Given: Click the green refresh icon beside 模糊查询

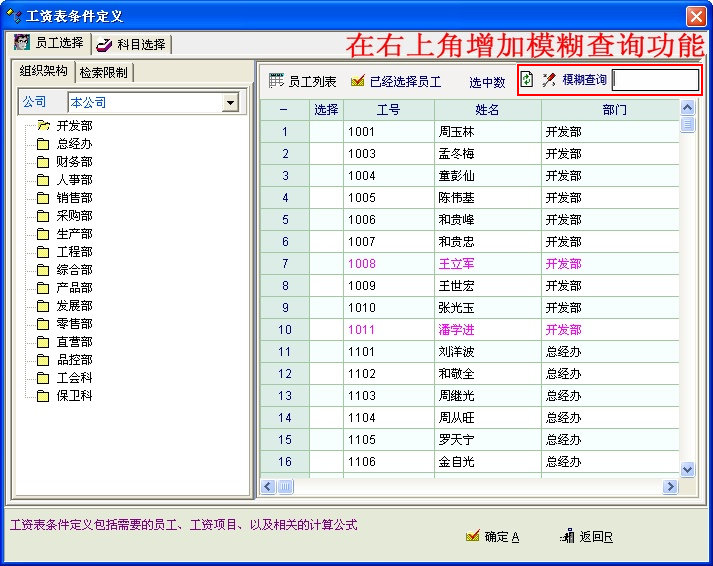Looking at the screenshot, I should [527, 80].
